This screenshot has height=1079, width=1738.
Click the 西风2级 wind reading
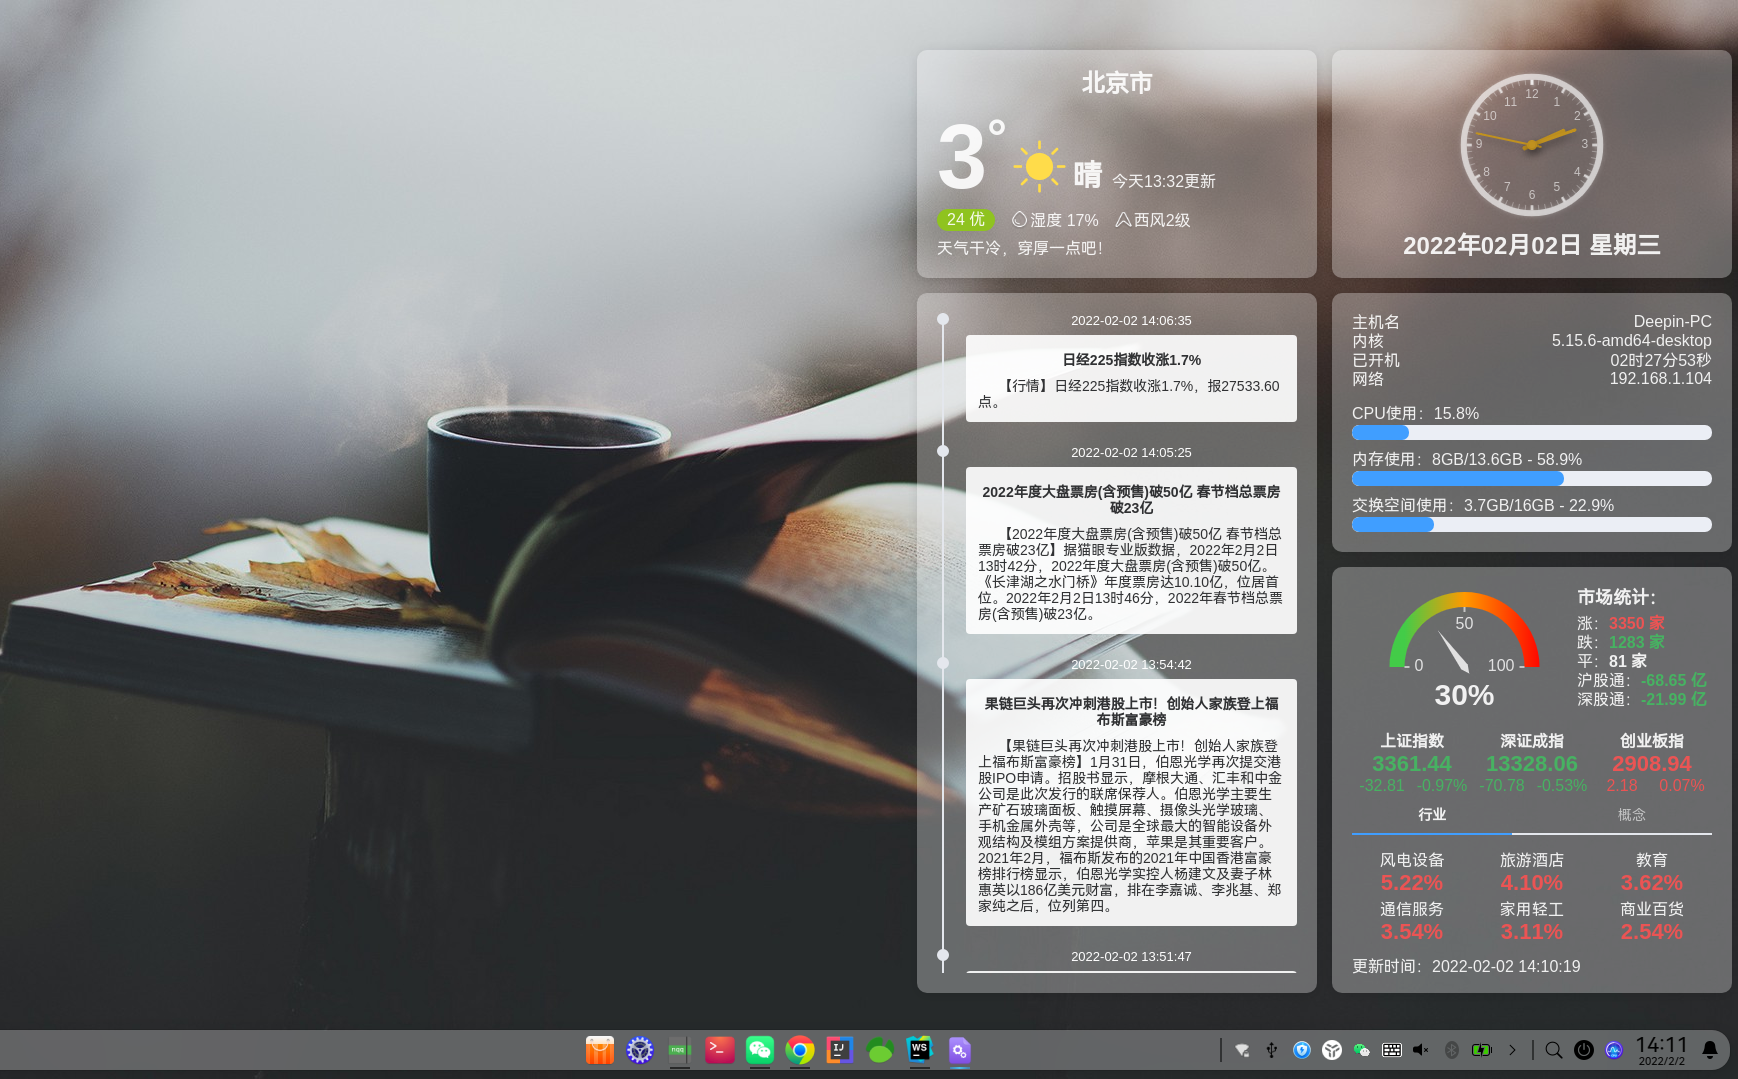point(1153,220)
